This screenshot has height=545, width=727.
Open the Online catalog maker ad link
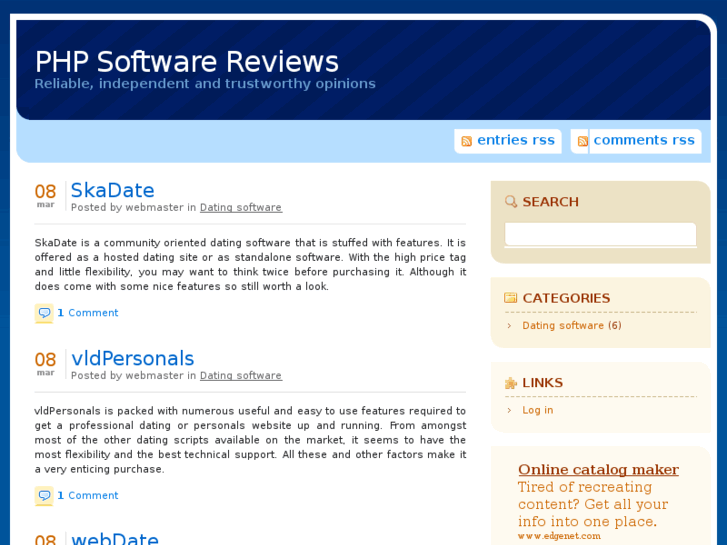click(599, 469)
